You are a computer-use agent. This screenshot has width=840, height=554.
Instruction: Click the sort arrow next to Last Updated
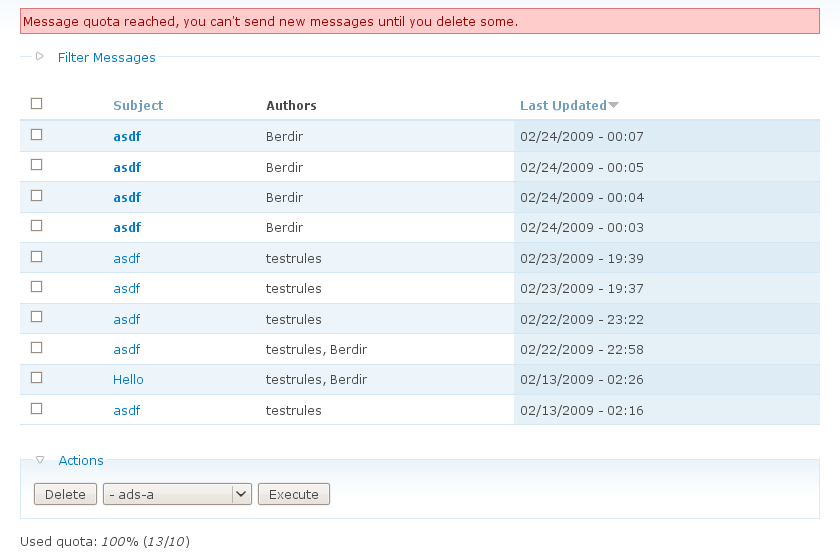[x=614, y=105]
